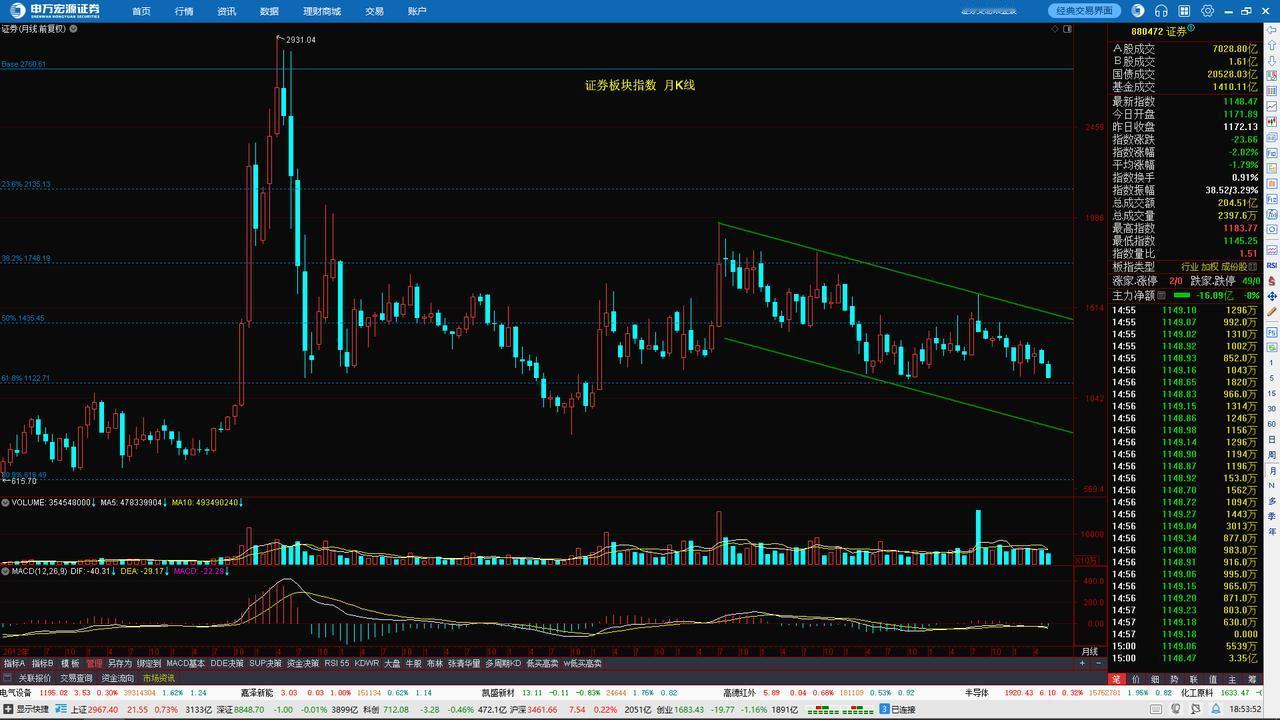The height and width of the screenshot is (720, 1280).
Task: Open the 账户 menu
Action: coord(417,11)
